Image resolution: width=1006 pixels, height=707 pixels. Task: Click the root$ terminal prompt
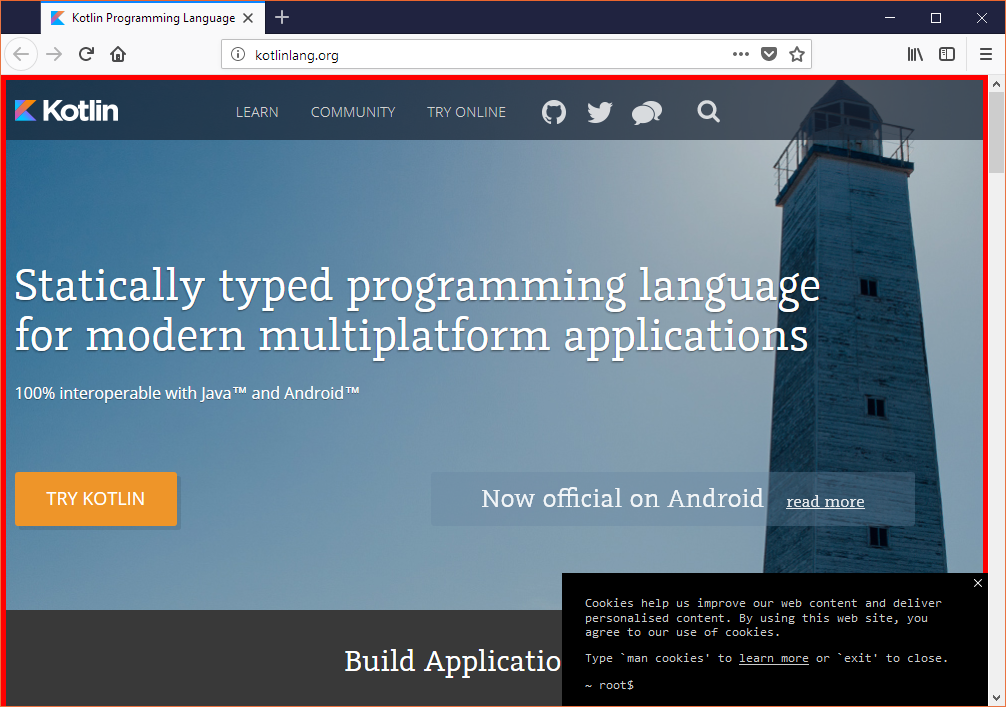point(610,685)
